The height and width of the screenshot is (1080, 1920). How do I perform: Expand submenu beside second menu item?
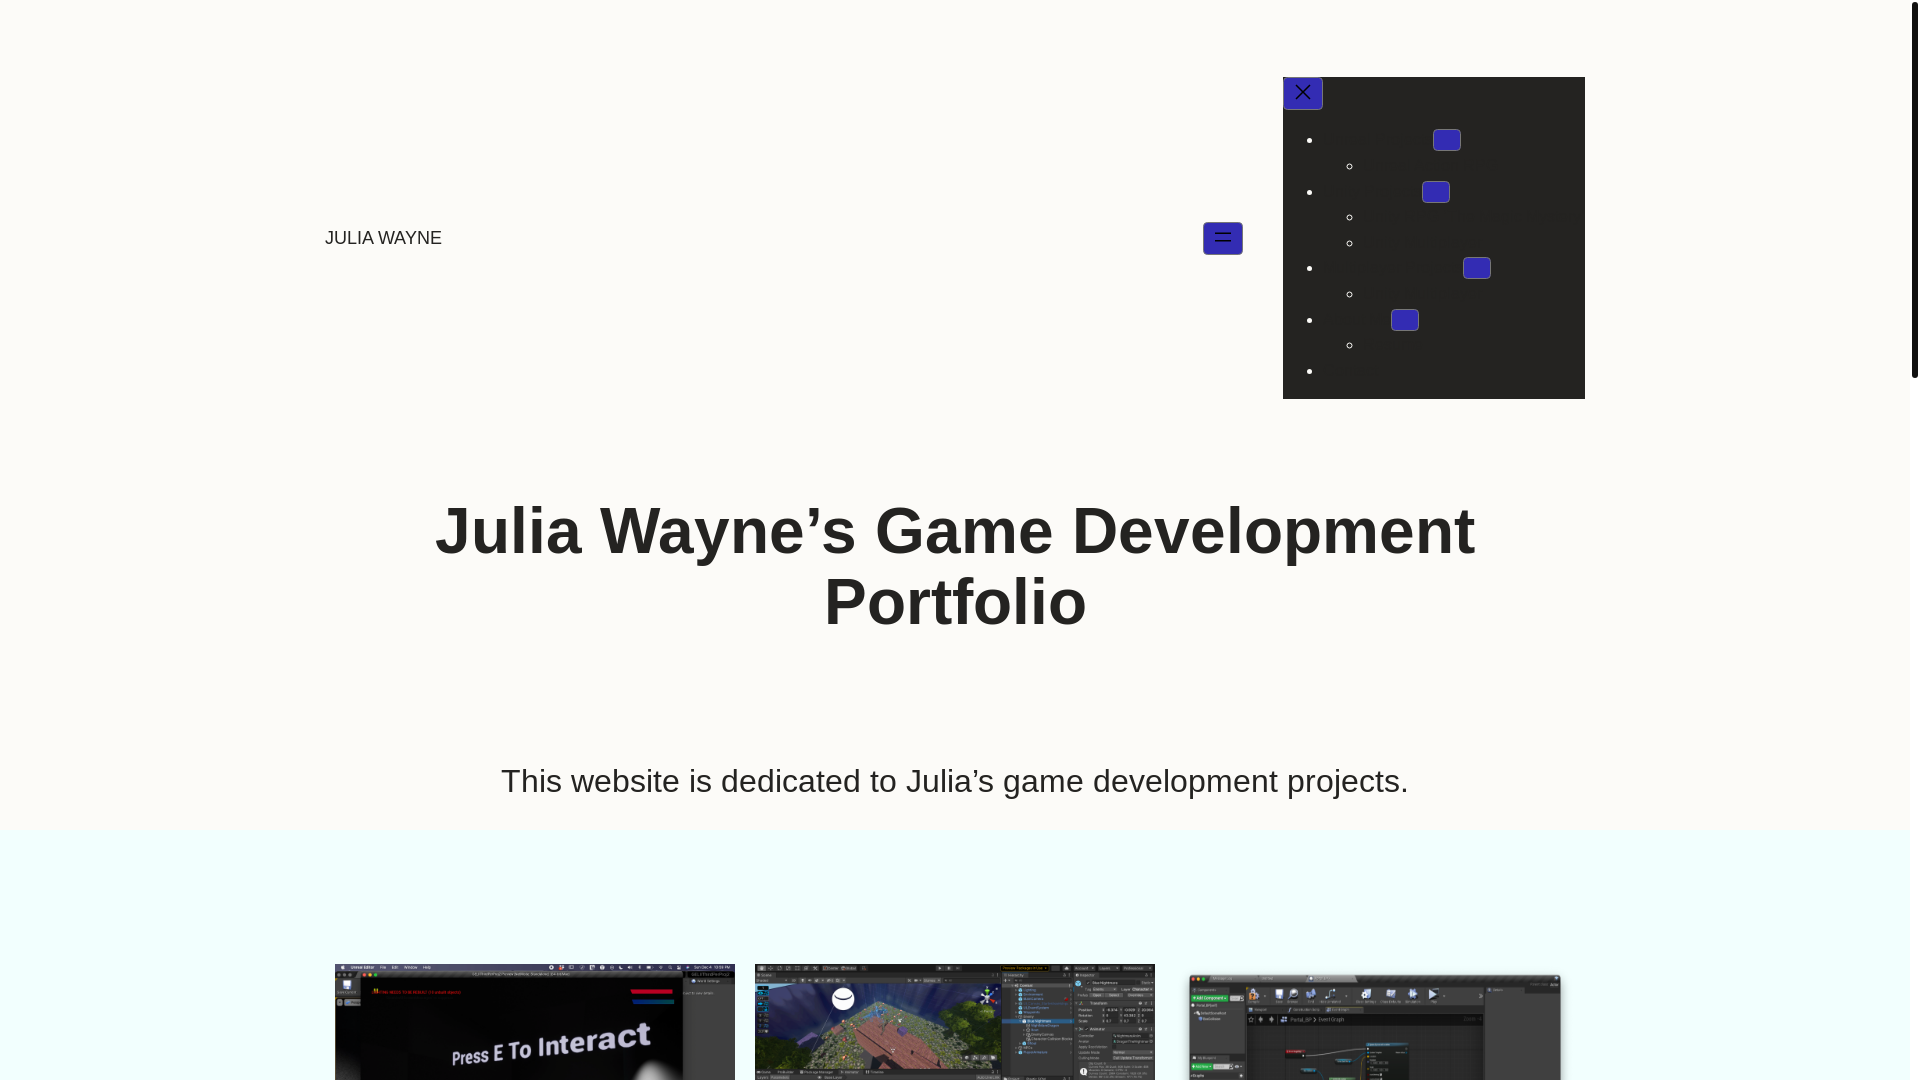coord(1435,192)
